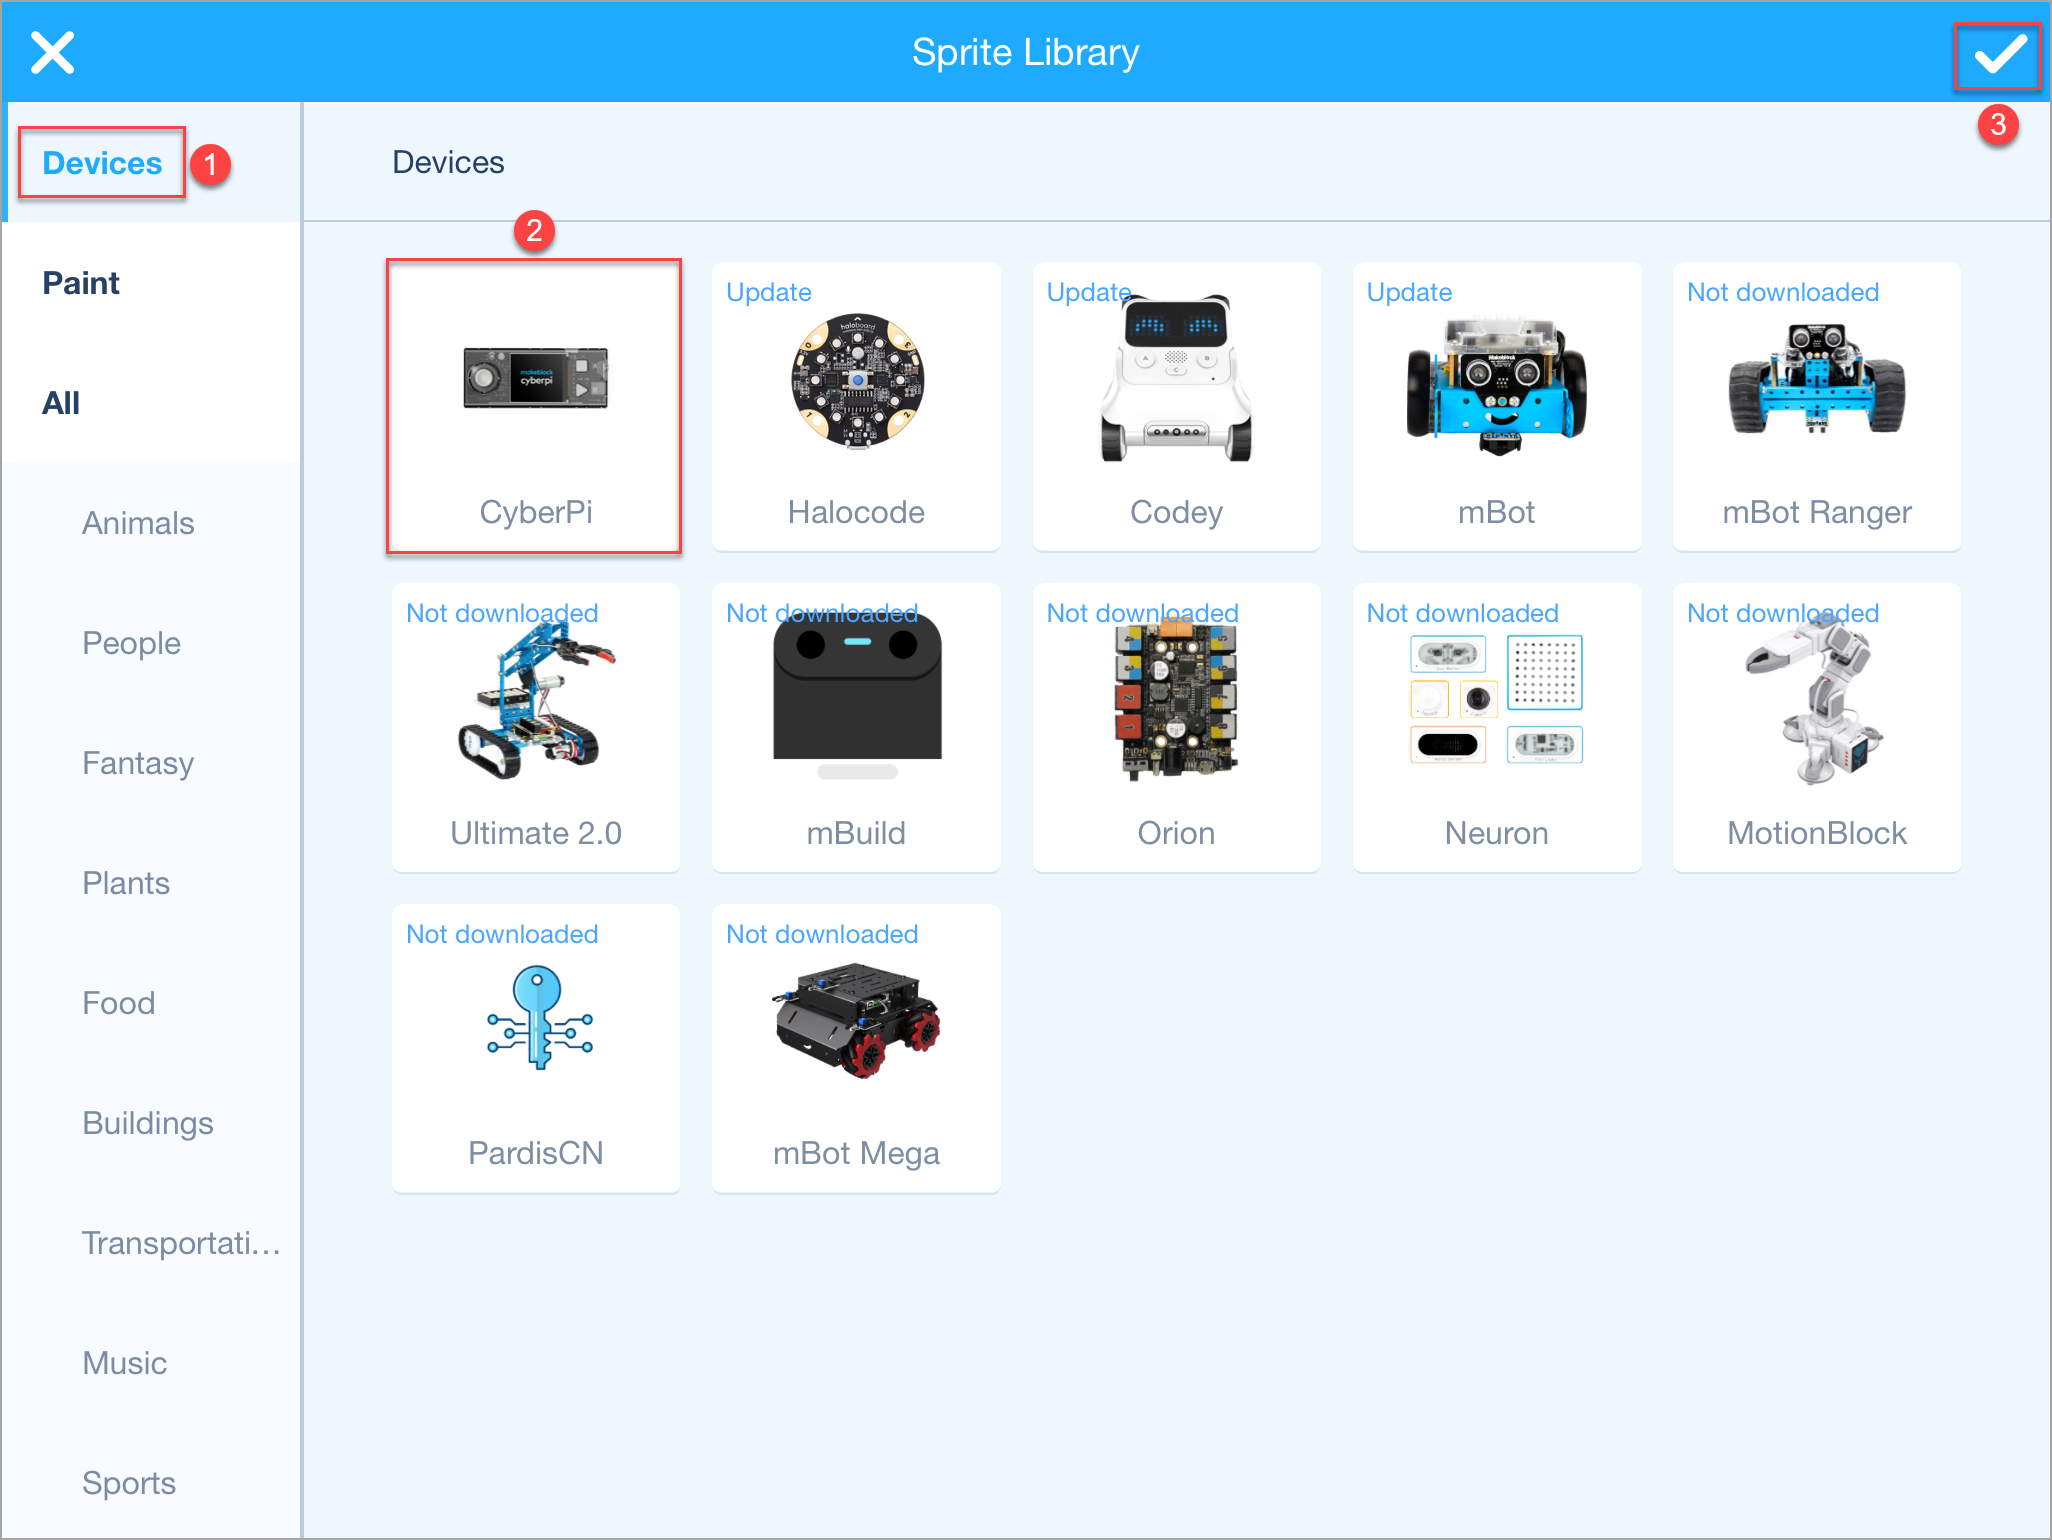
Task: Pick the PardisCN key sprite
Action: (535, 1048)
